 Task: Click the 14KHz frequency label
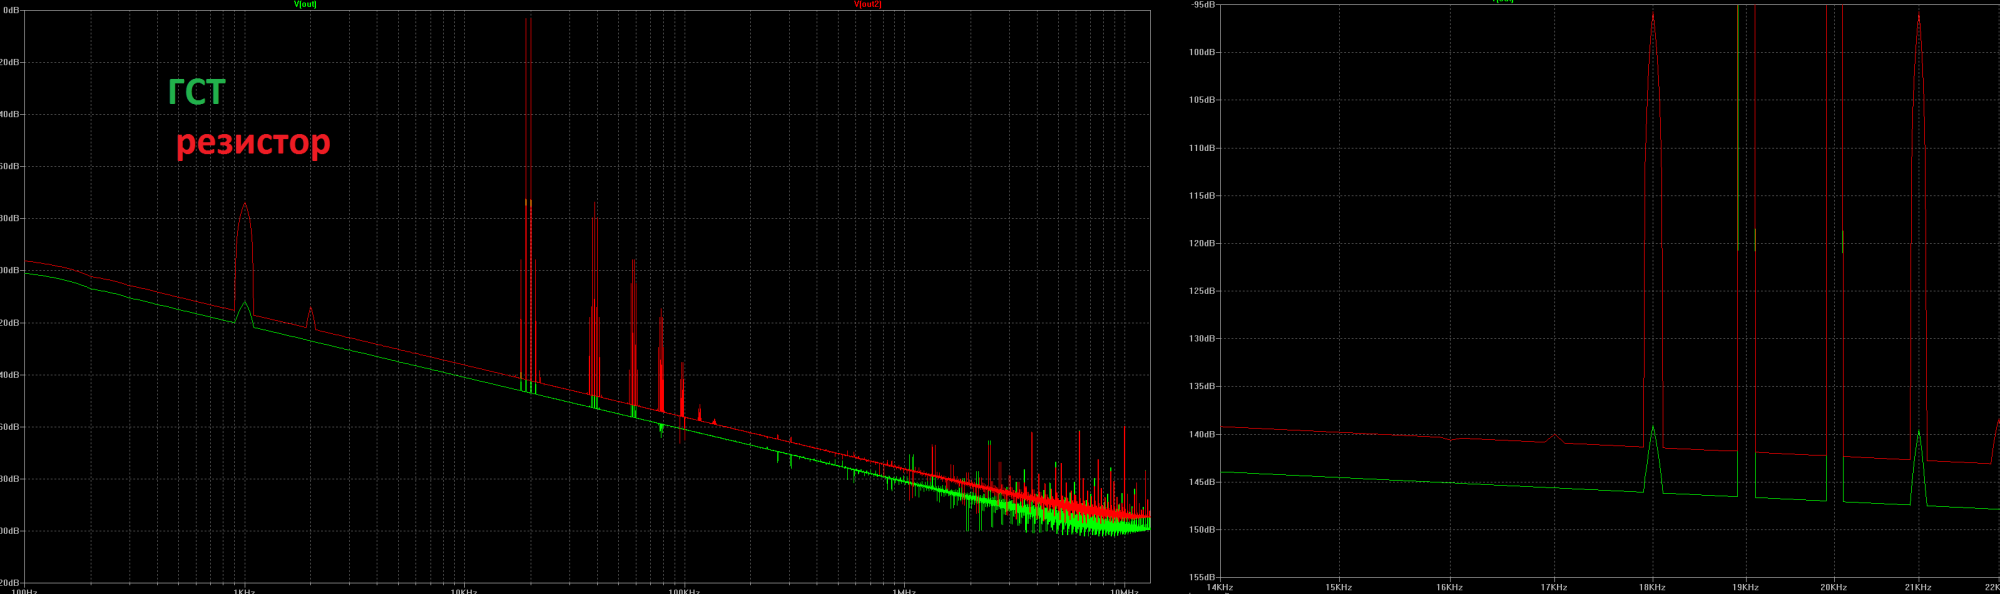pyautogui.click(x=1220, y=587)
